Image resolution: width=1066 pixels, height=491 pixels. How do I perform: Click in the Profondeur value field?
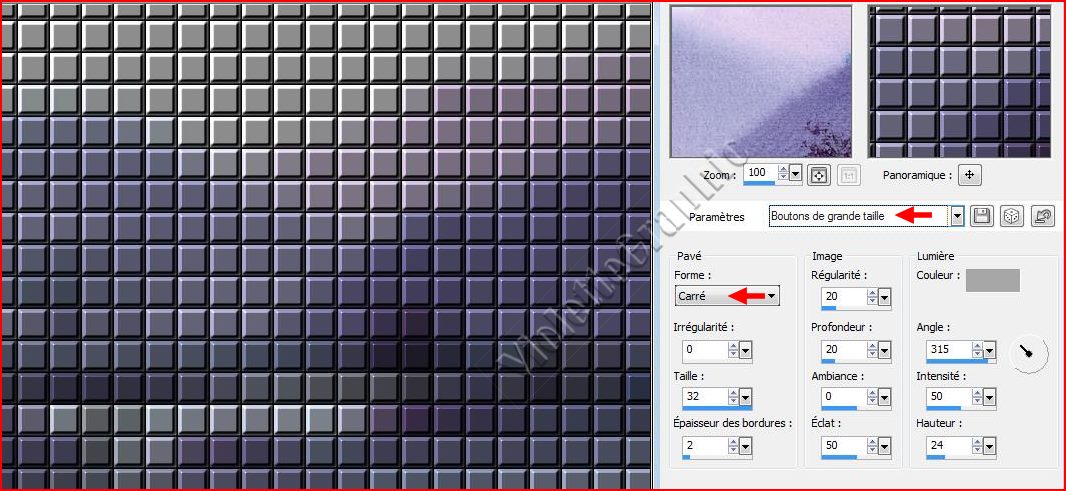point(842,350)
